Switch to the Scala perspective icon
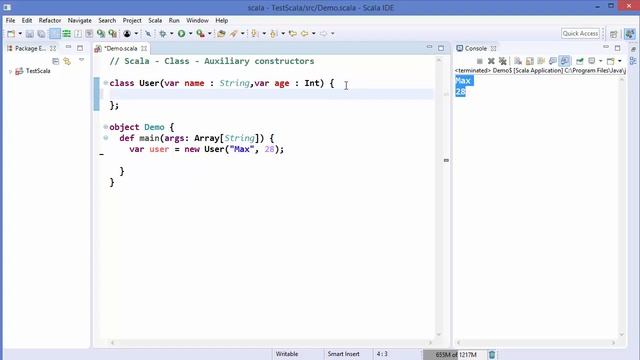640x360 pixels. (629, 34)
